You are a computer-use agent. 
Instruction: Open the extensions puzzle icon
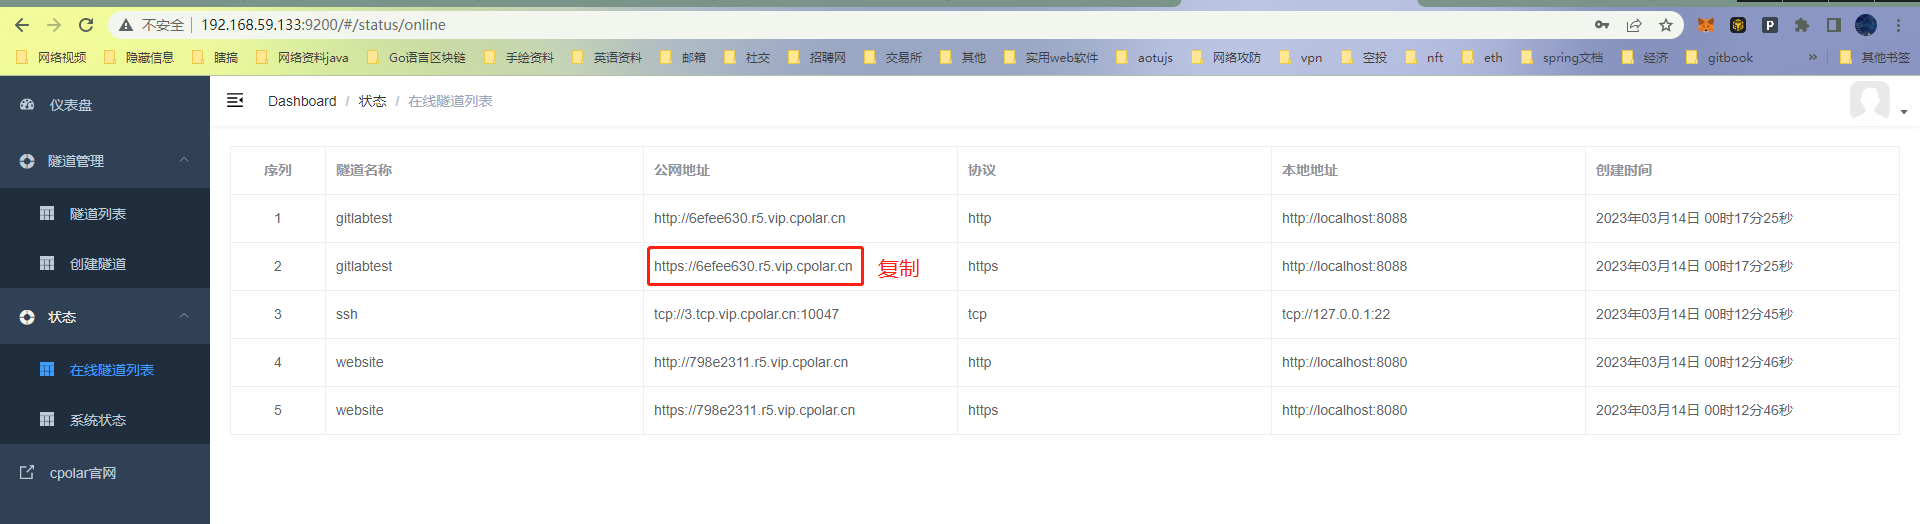pyautogui.click(x=1802, y=25)
